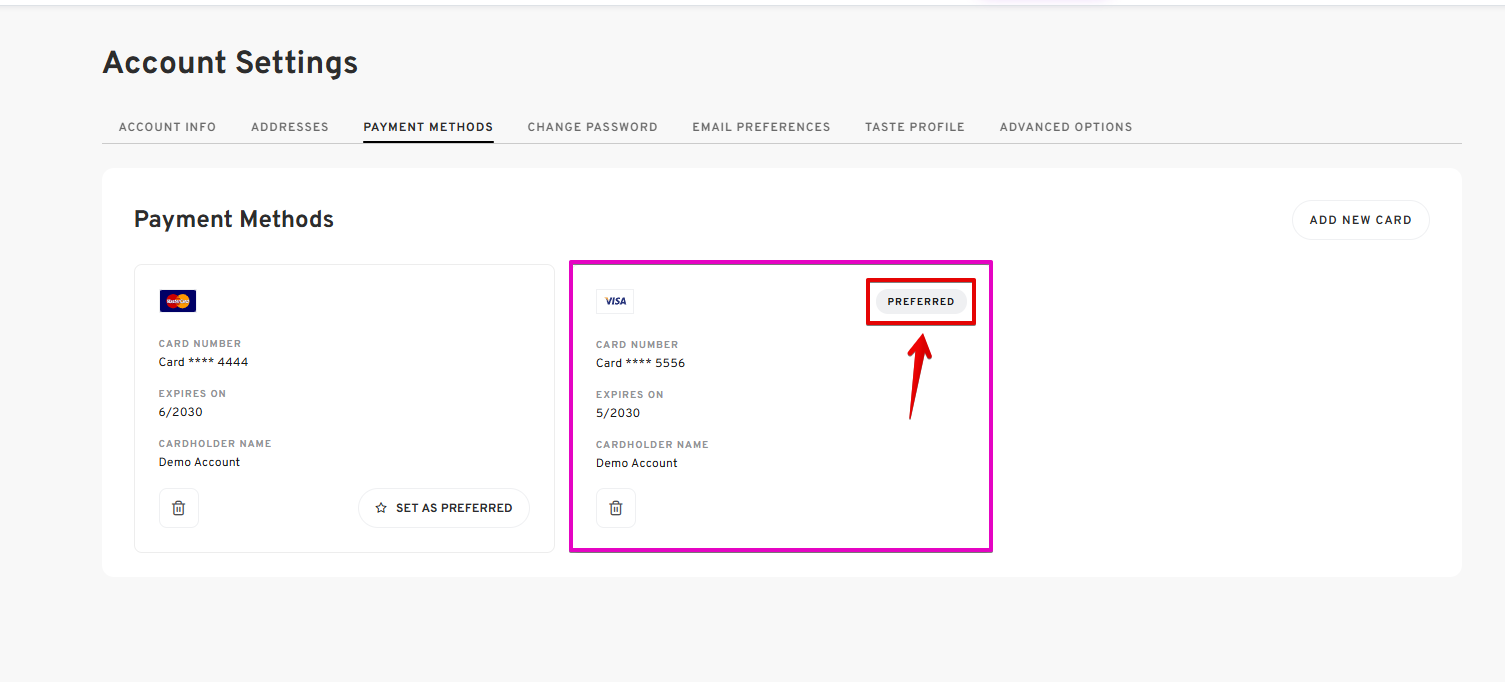This screenshot has width=1505, height=682.
Task: Click the trash icon on Visa card
Action: click(x=616, y=508)
